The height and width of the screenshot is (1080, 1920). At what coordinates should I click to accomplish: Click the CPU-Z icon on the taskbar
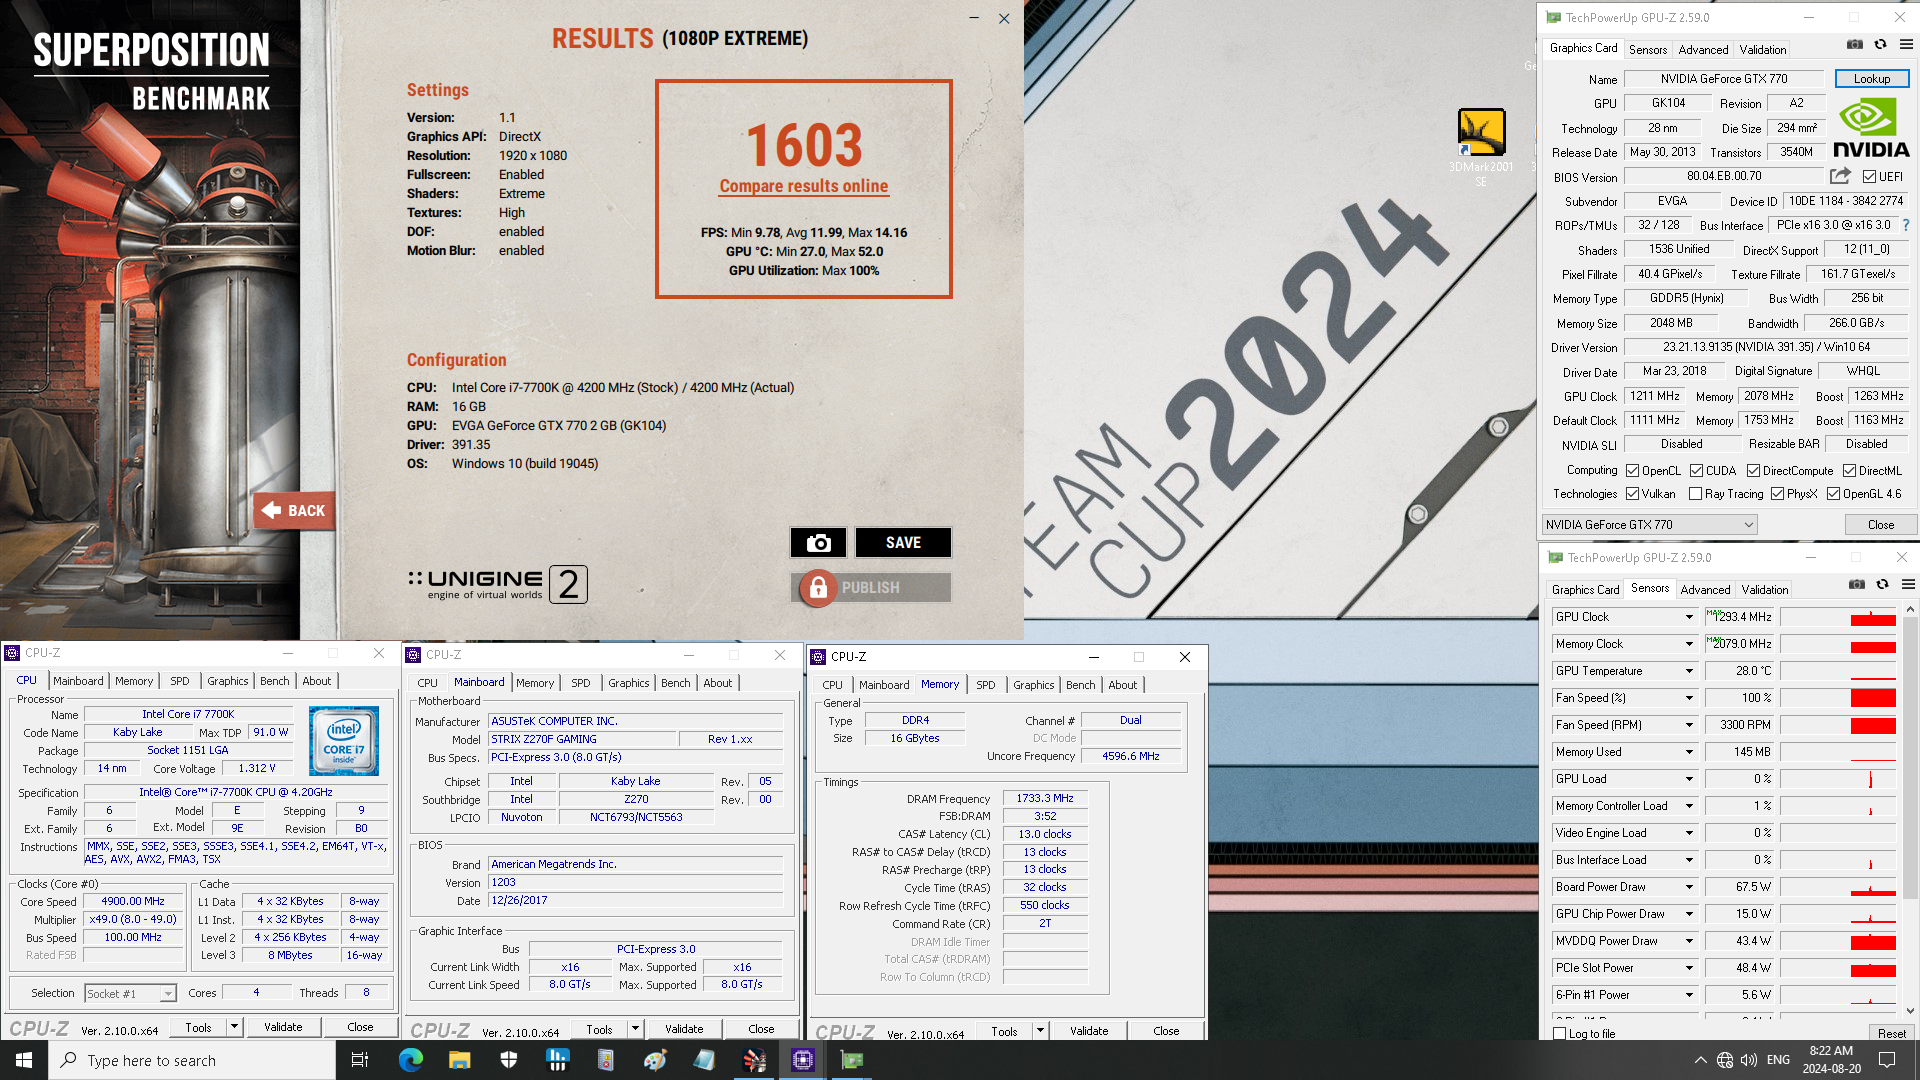pos(803,1060)
